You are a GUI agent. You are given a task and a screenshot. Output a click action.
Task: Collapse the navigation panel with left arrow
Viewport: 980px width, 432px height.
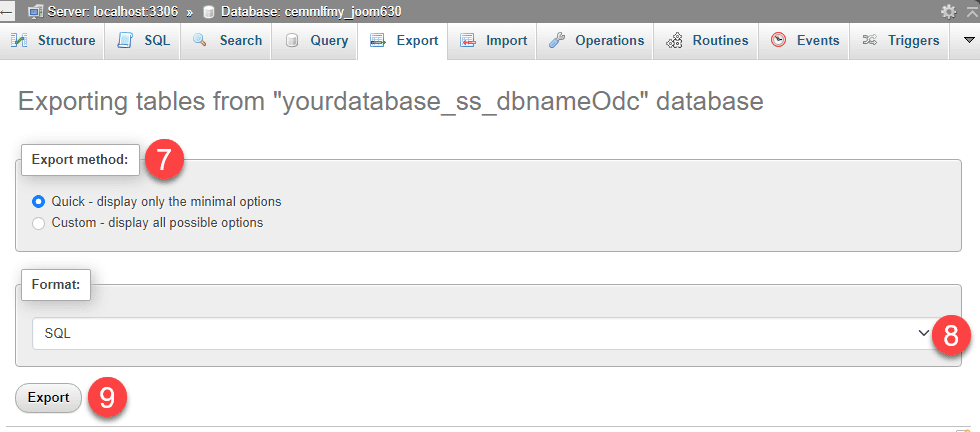[x=6, y=11]
